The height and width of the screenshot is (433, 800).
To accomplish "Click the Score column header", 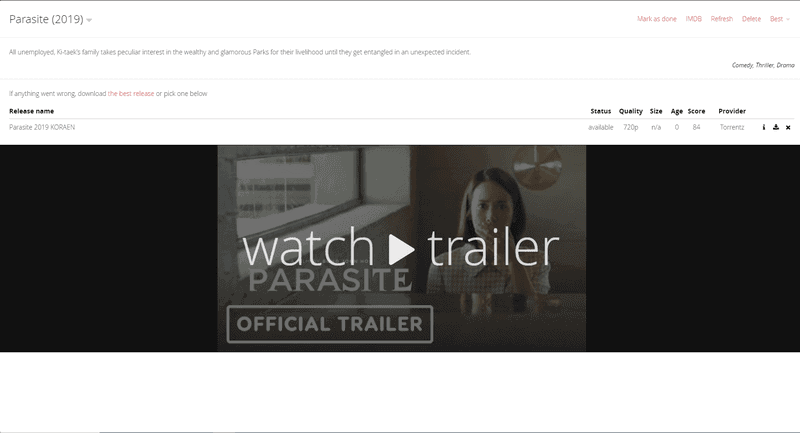I will (696, 111).
